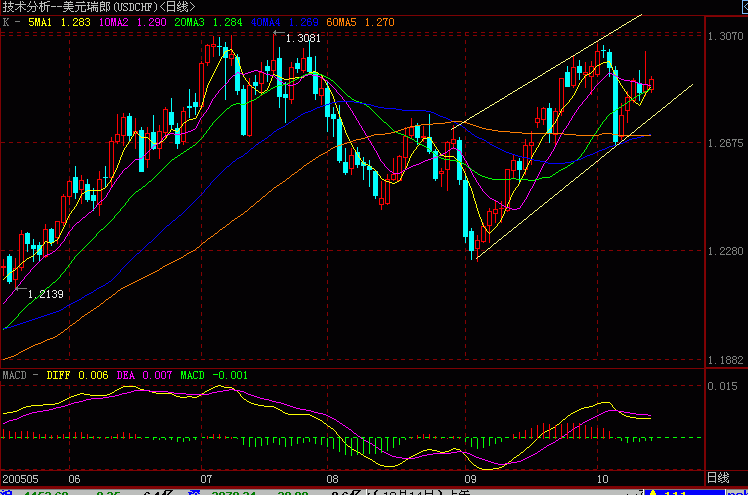
Task: Click the K - label before the MA legend
Action: [x=11, y=22]
